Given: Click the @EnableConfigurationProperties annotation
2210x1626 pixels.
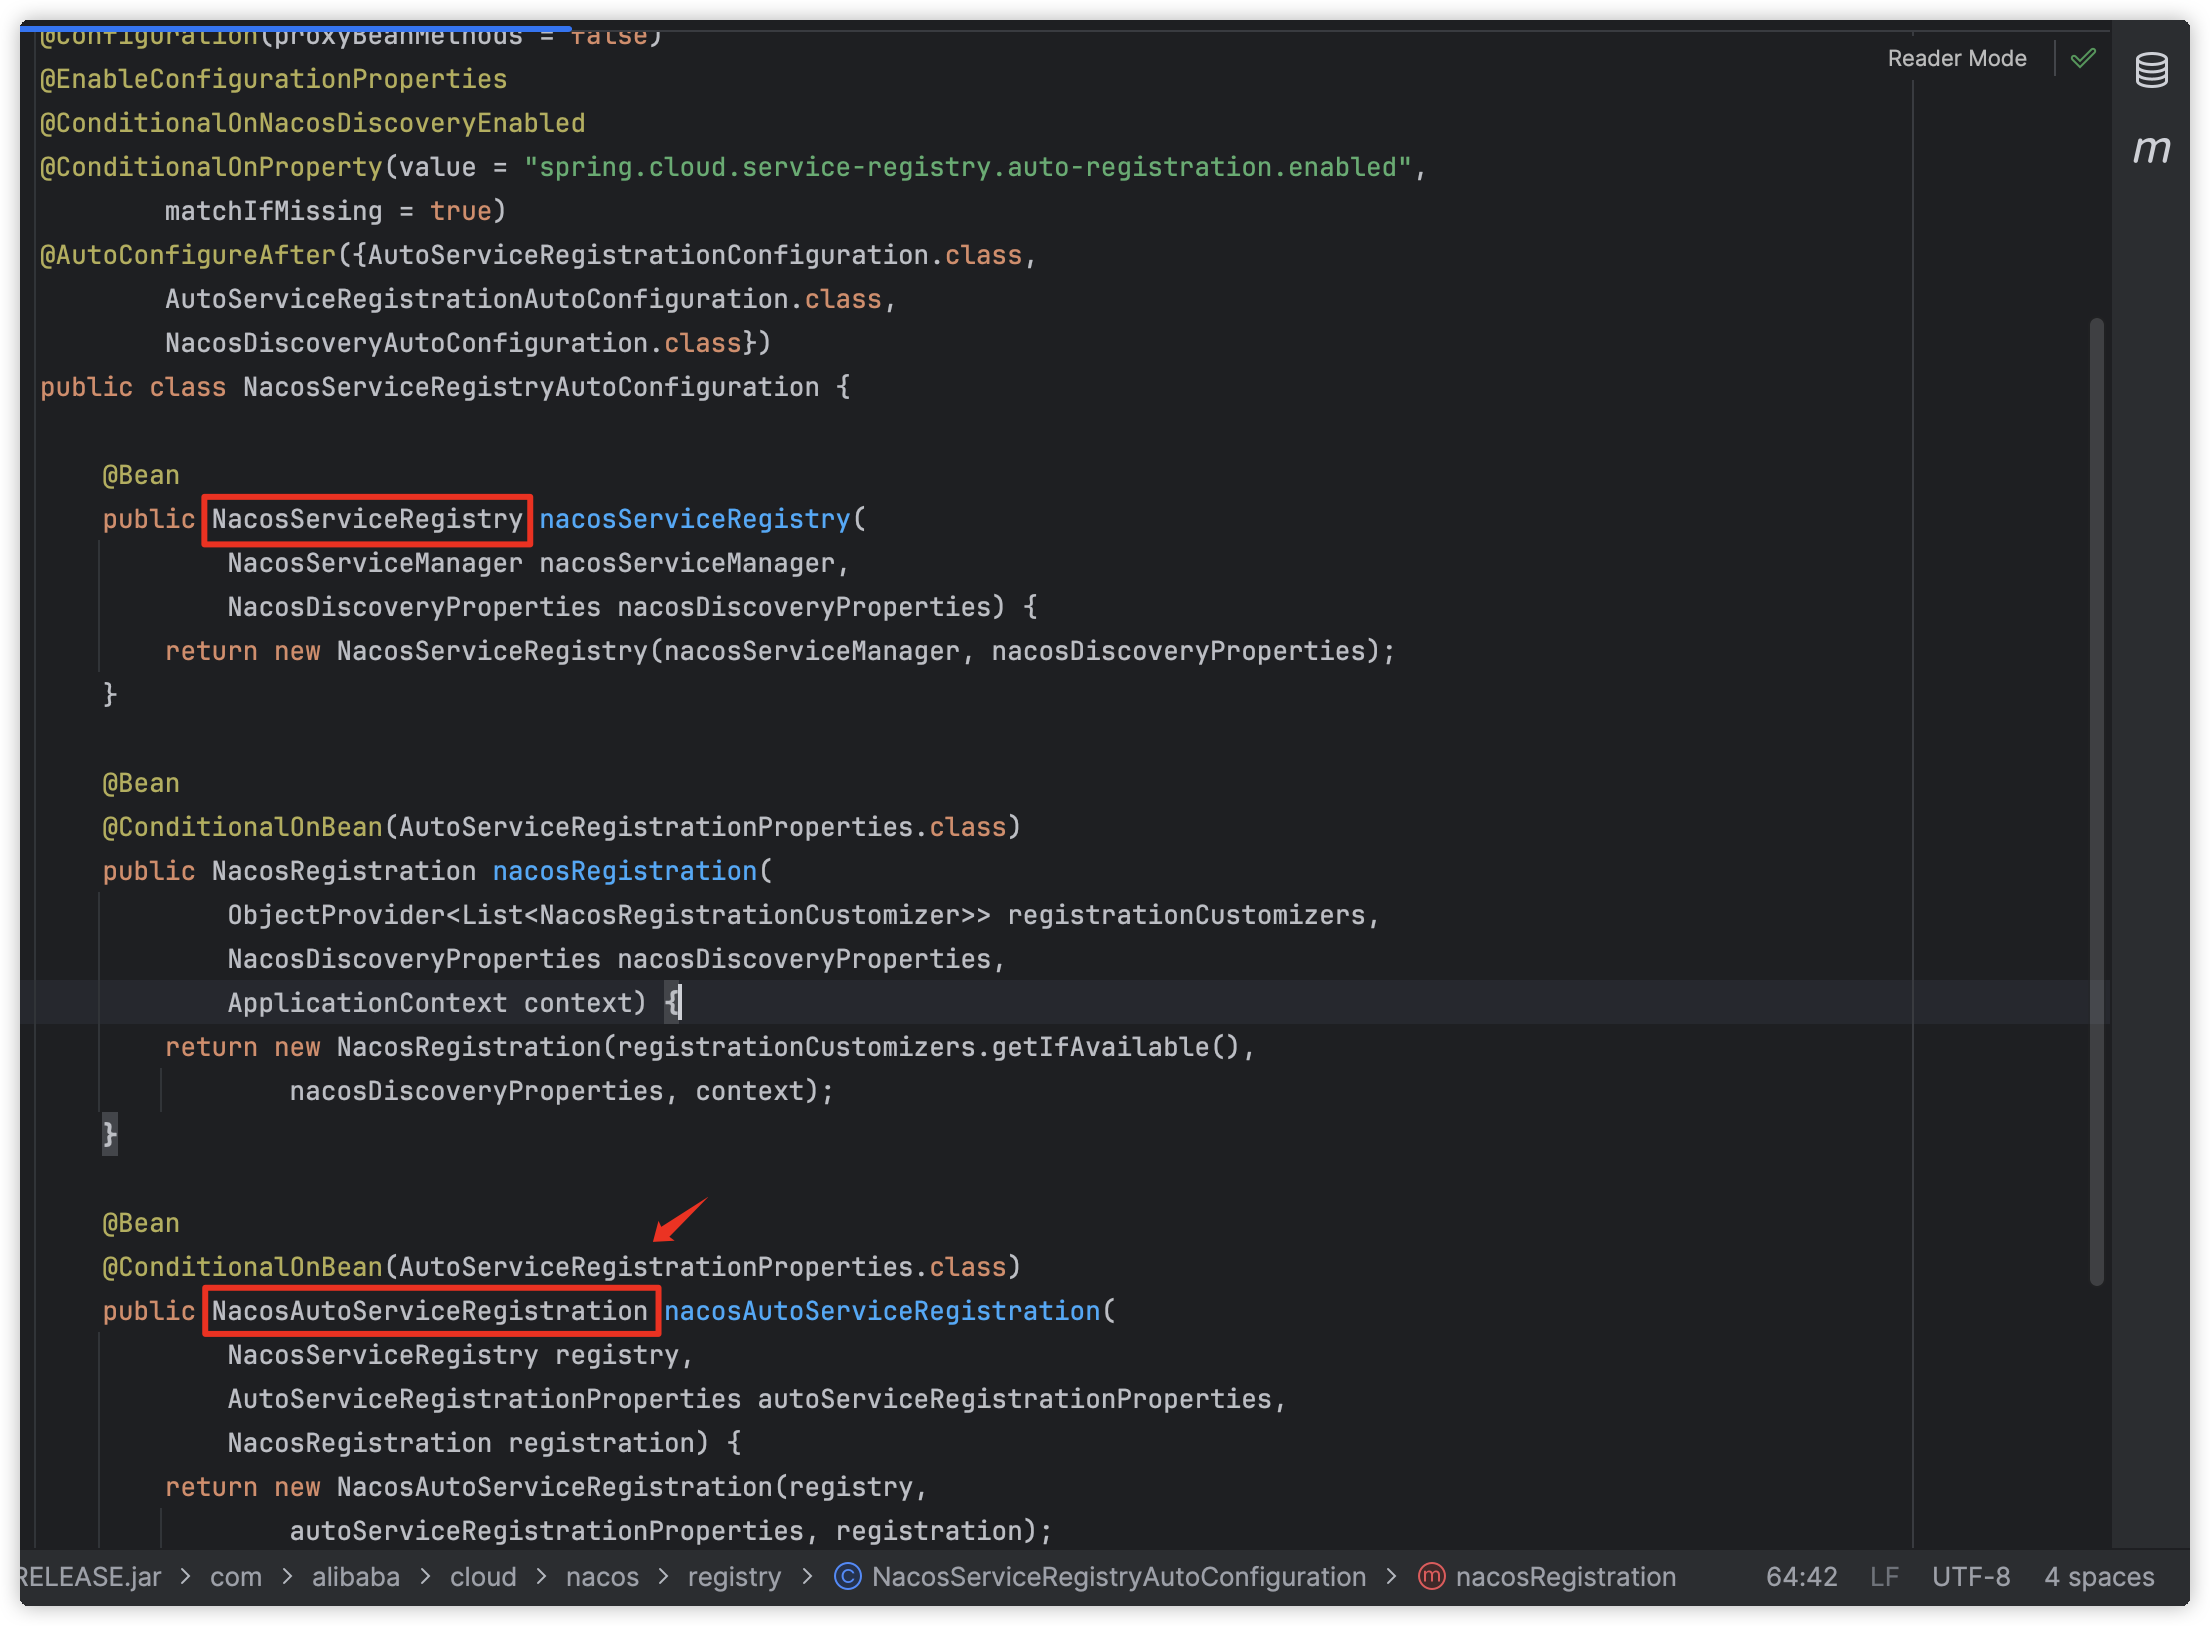Looking at the screenshot, I should tap(273, 78).
